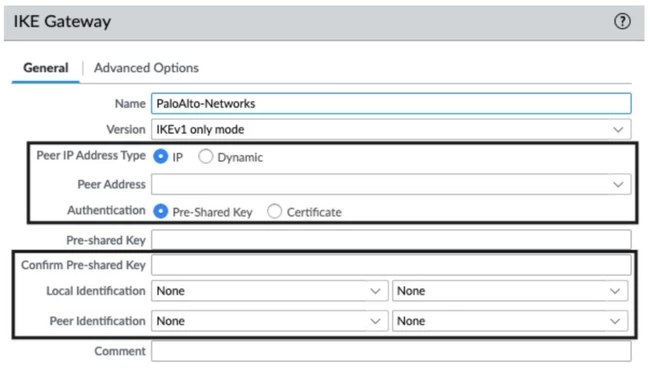Select the Dynamic peer address type
The image size is (650, 376).
coord(206,157)
